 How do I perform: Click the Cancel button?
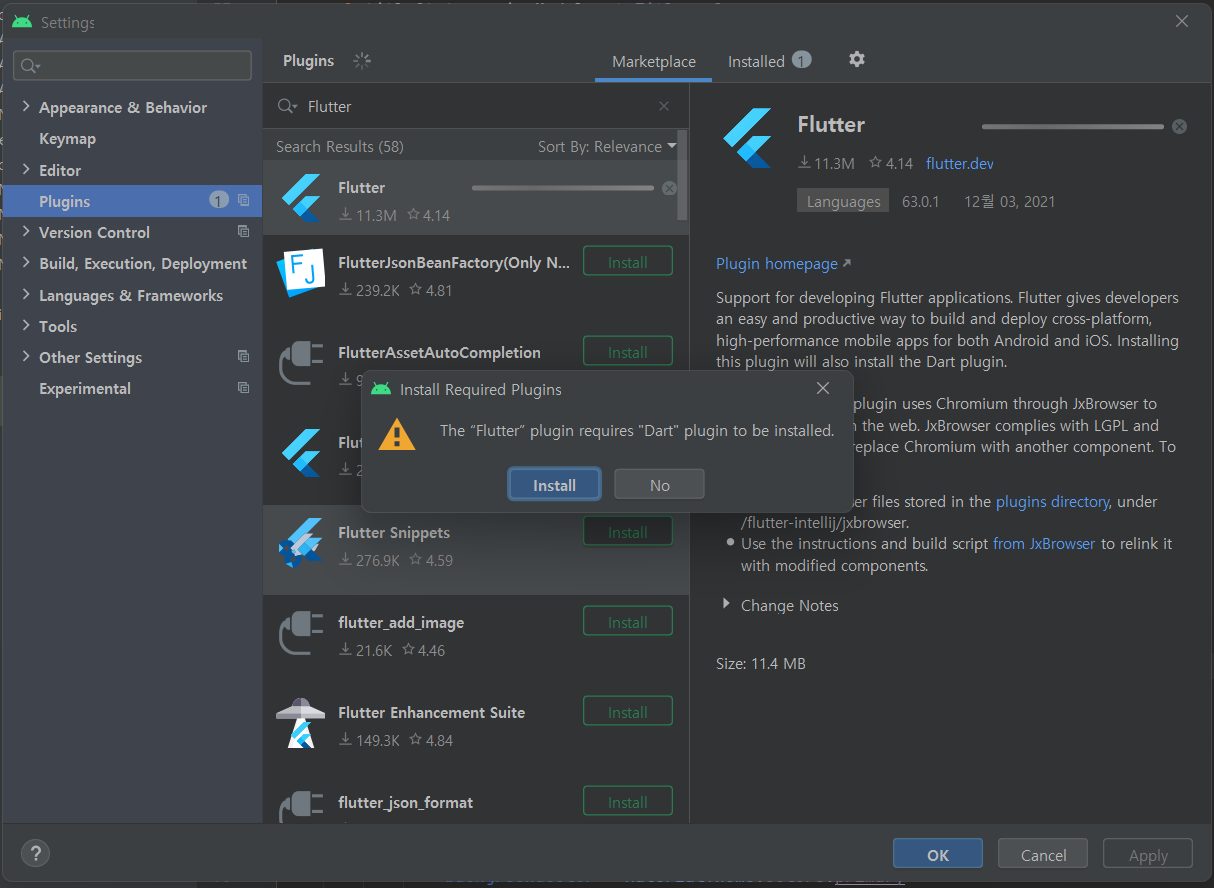tap(1043, 855)
